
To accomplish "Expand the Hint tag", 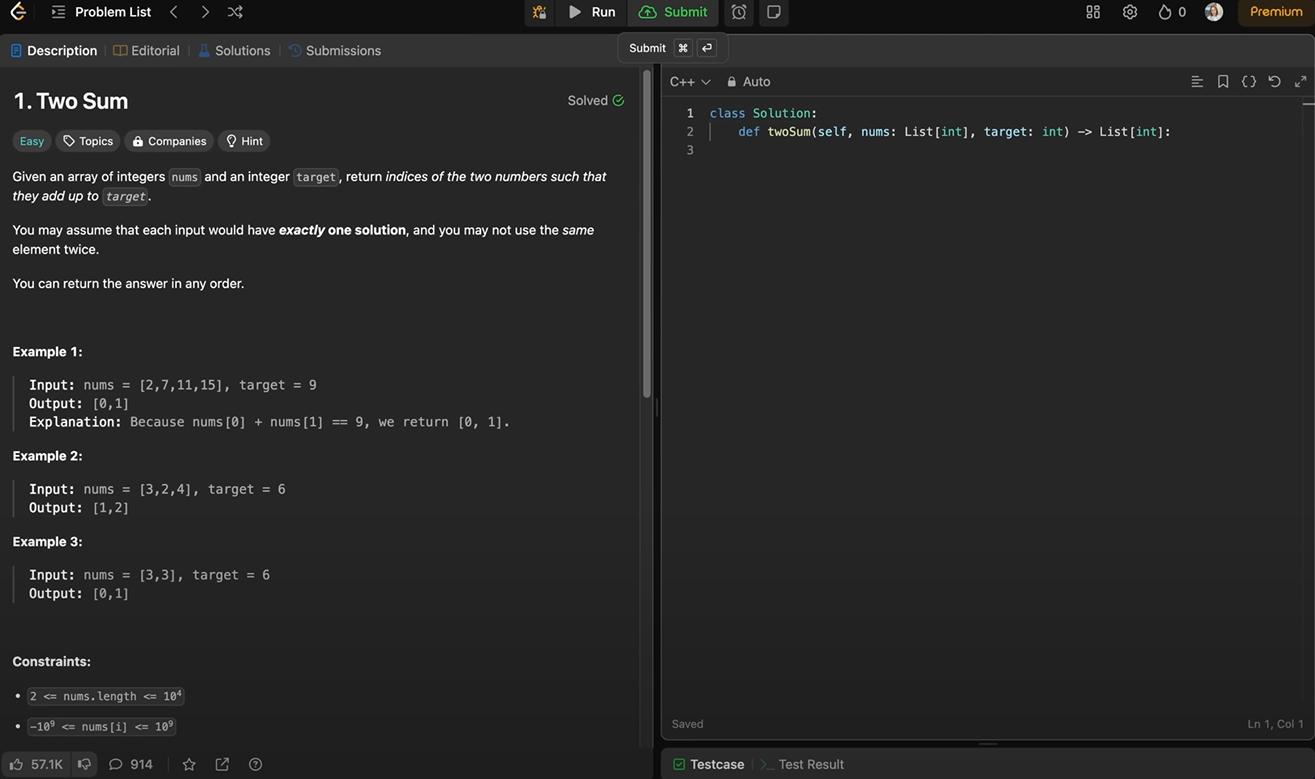I will pyautogui.click(x=244, y=141).
